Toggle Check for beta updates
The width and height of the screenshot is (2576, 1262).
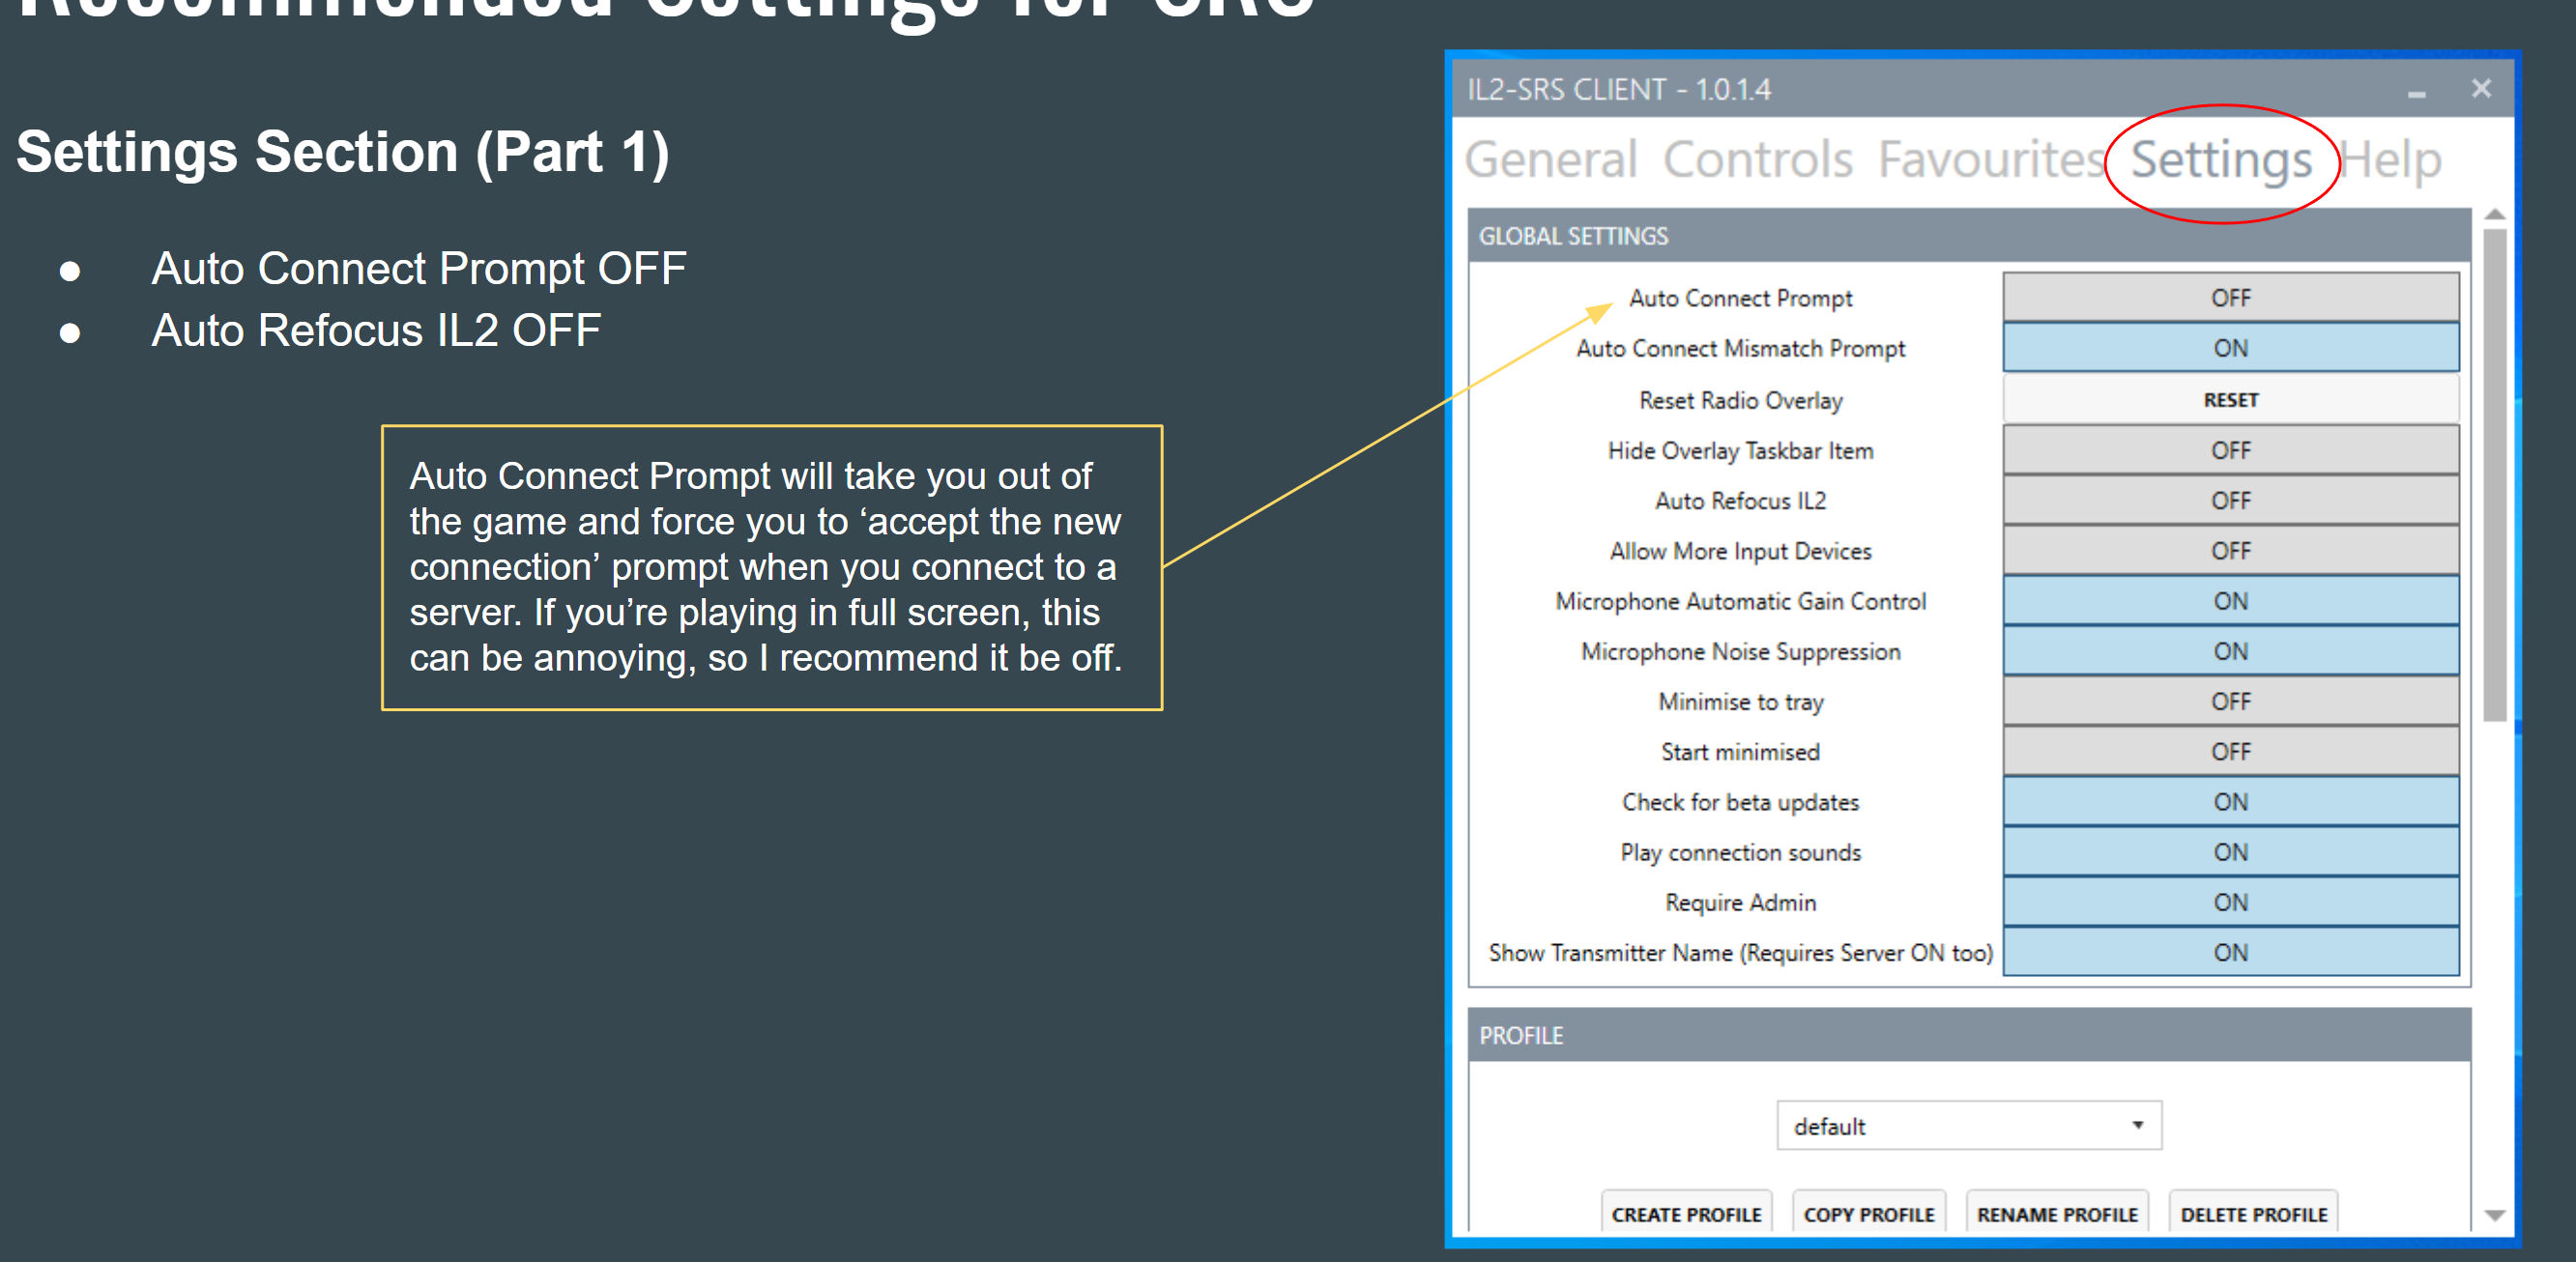point(2230,802)
